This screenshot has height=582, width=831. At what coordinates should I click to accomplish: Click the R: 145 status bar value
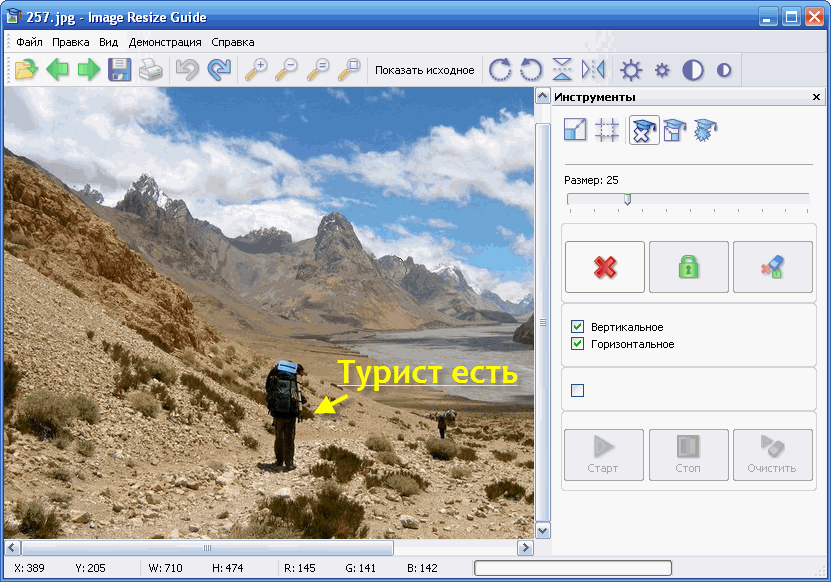pyautogui.click(x=299, y=568)
